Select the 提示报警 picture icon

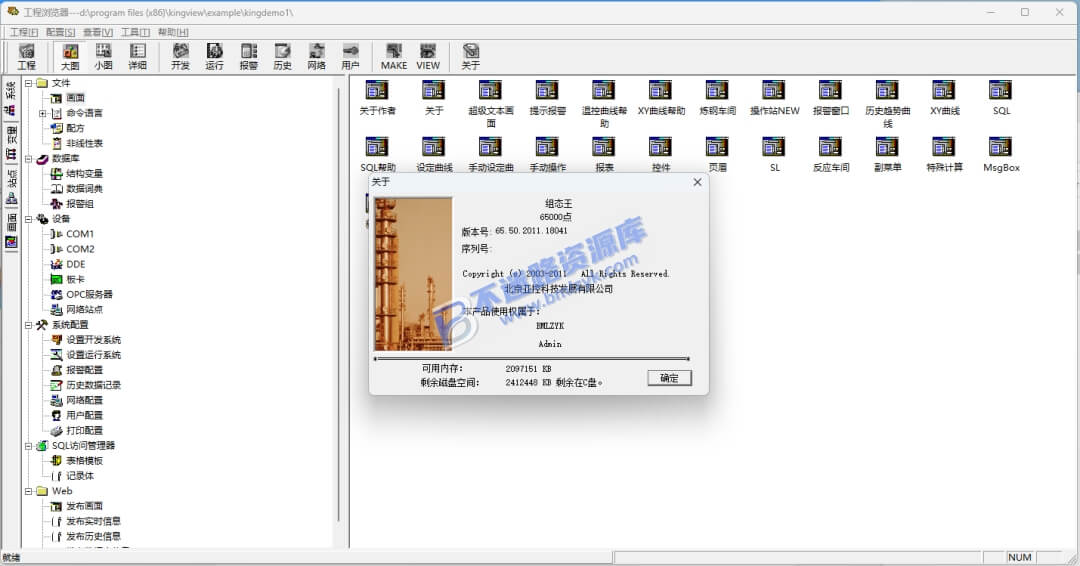pyautogui.click(x=548, y=98)
